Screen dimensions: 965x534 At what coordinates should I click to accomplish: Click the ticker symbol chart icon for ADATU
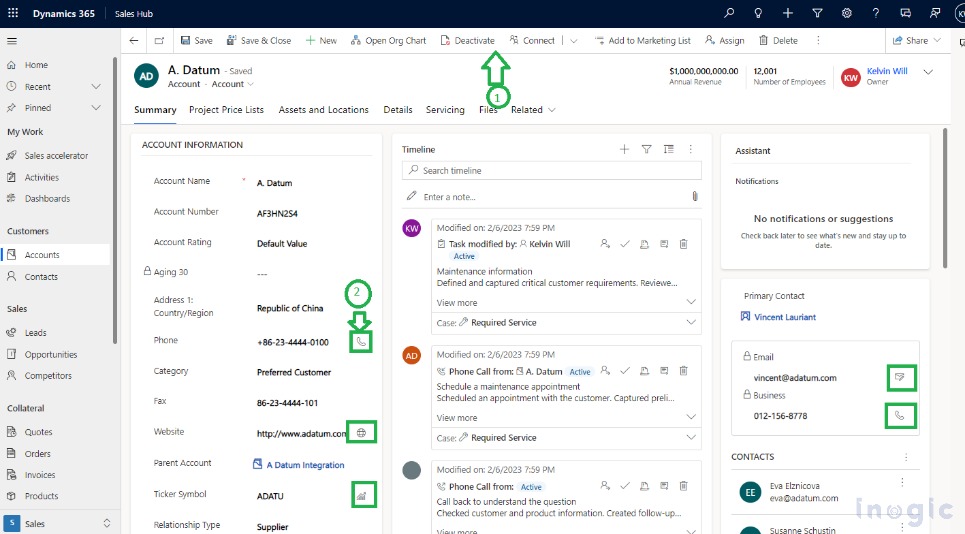tap(362, 495)
